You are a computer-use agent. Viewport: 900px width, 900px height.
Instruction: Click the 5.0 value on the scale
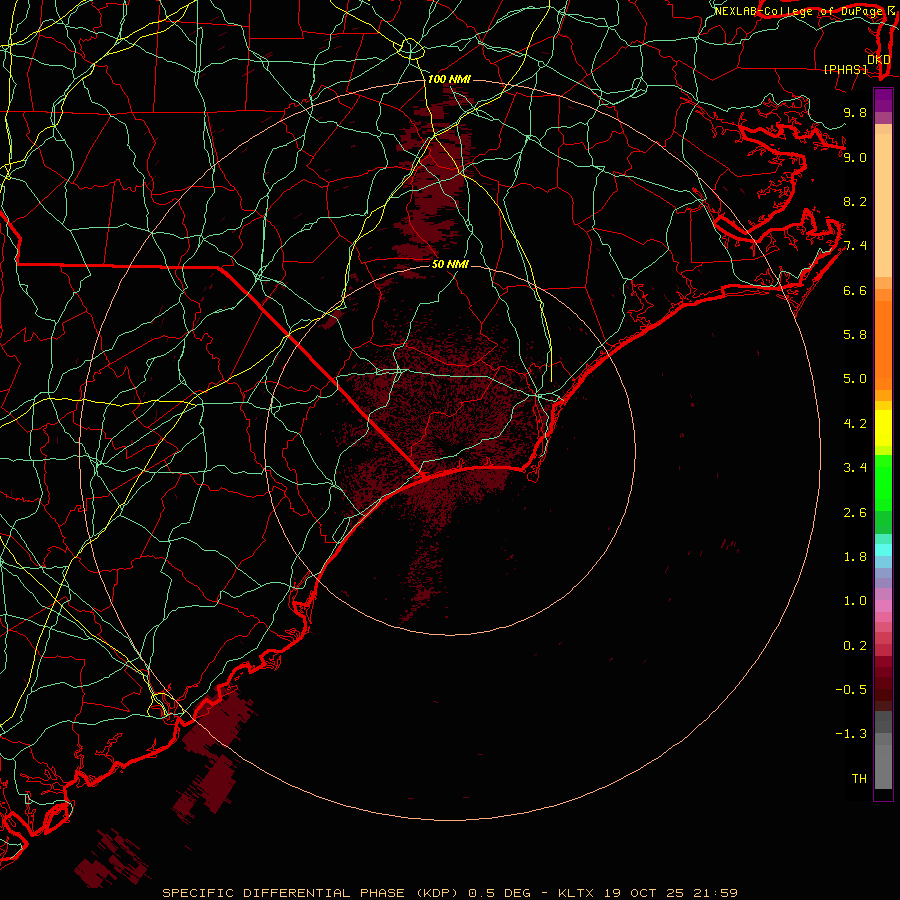click(855, 379)
